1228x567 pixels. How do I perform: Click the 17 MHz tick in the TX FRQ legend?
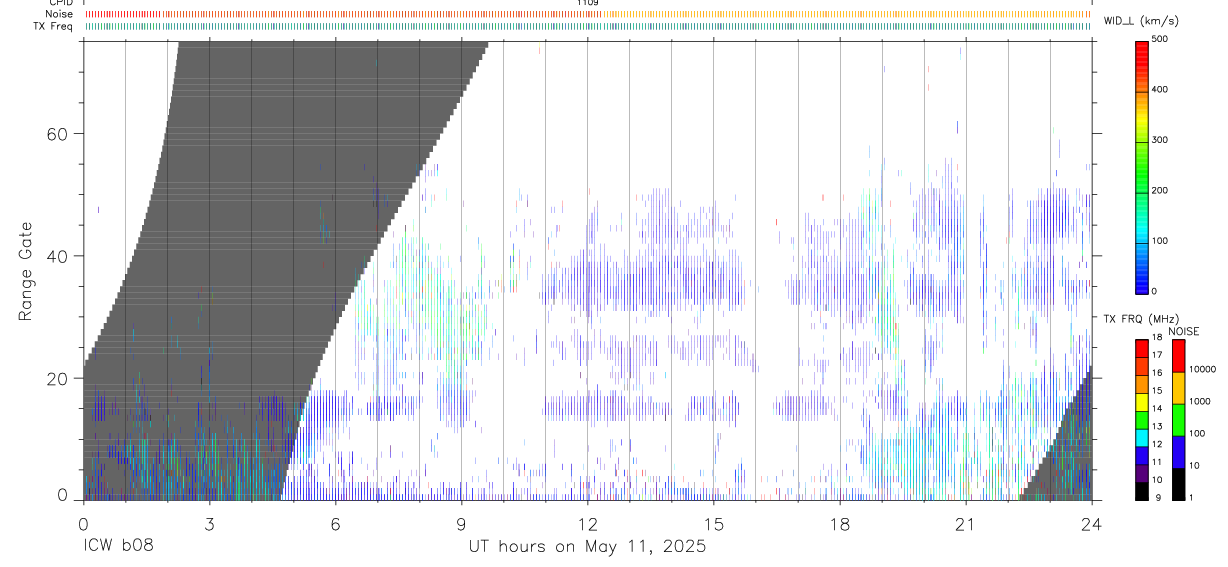(x=1158, y=355)
